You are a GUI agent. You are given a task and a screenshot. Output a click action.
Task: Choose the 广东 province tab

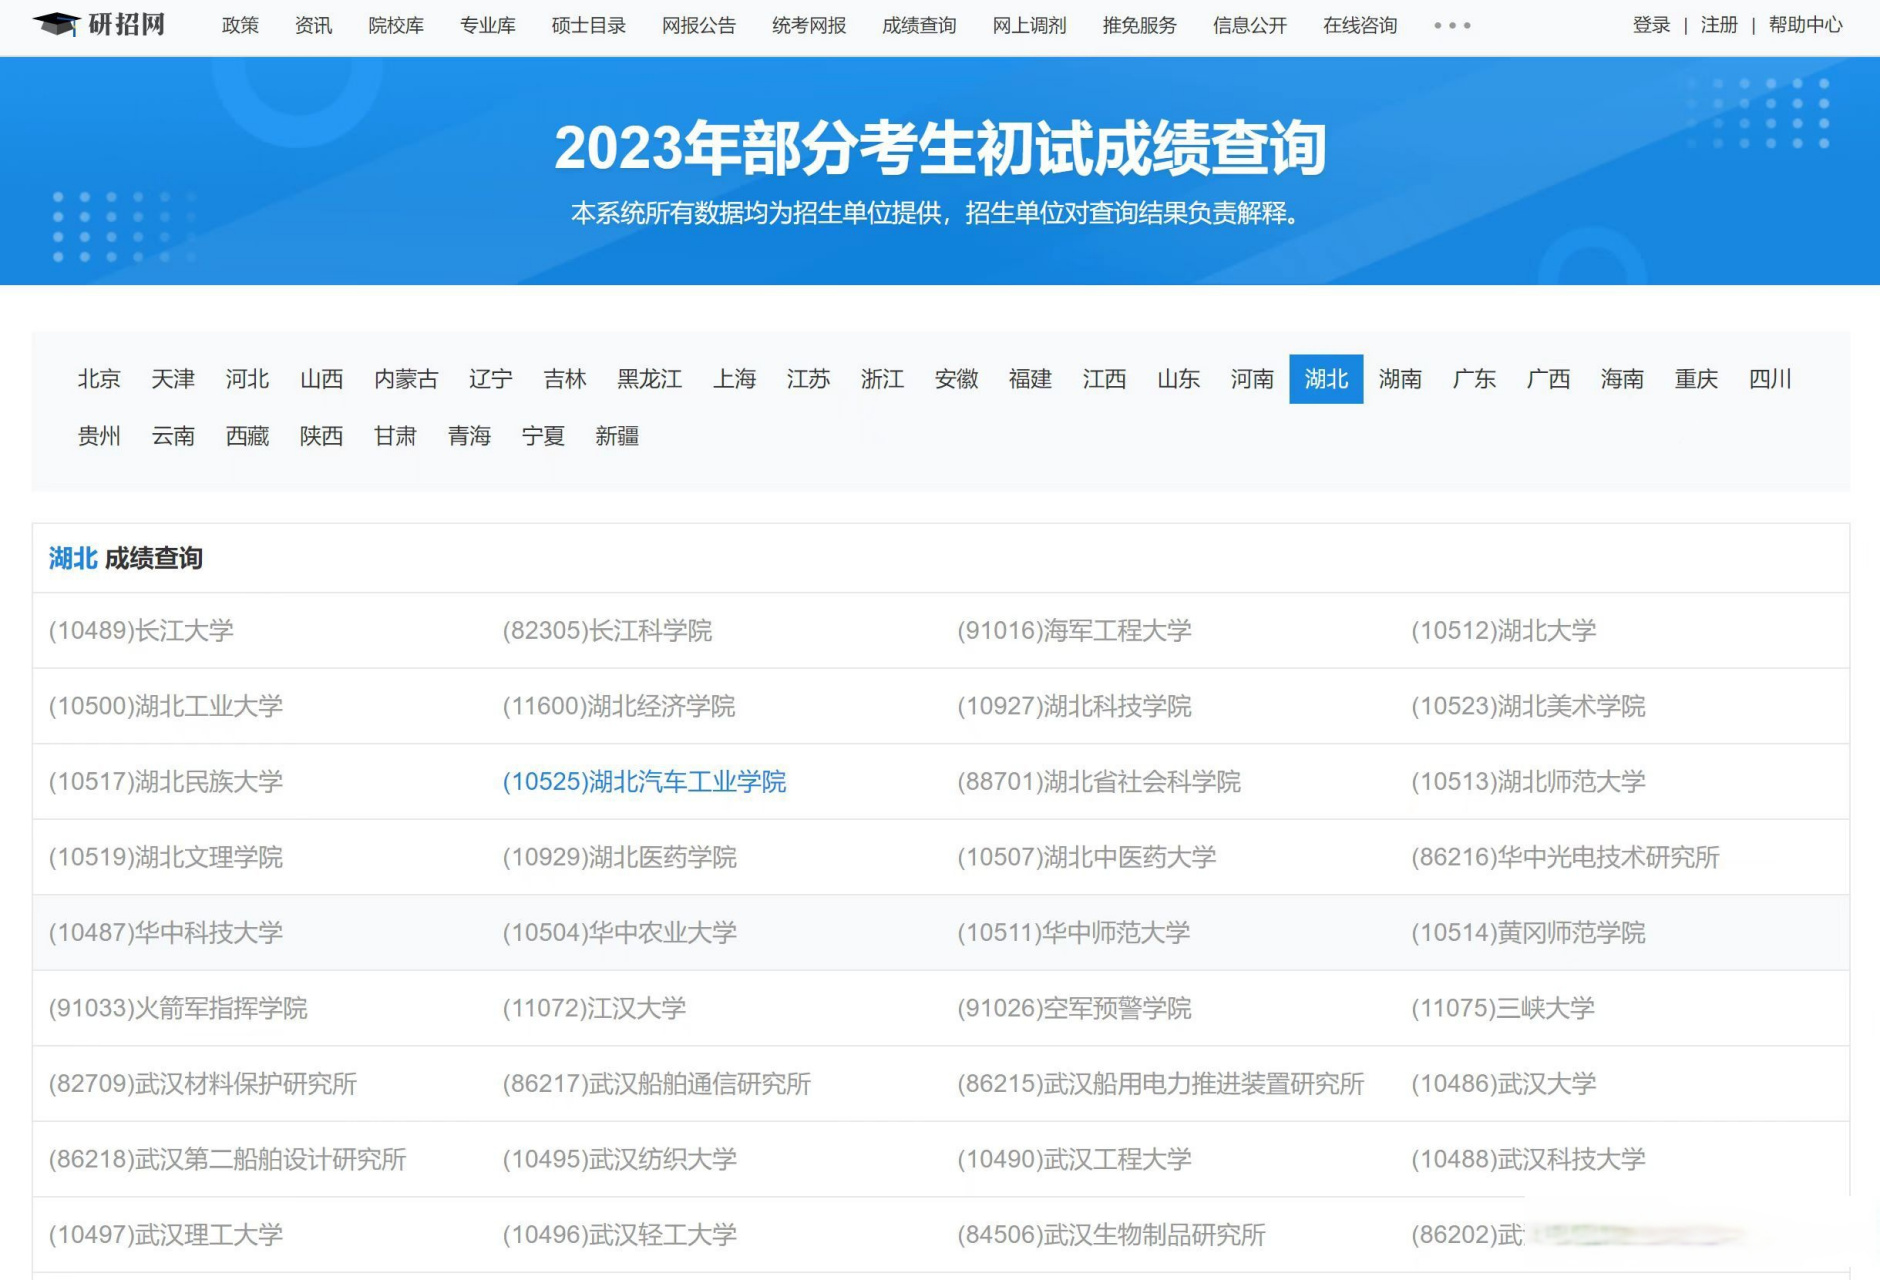[1474, 379]
